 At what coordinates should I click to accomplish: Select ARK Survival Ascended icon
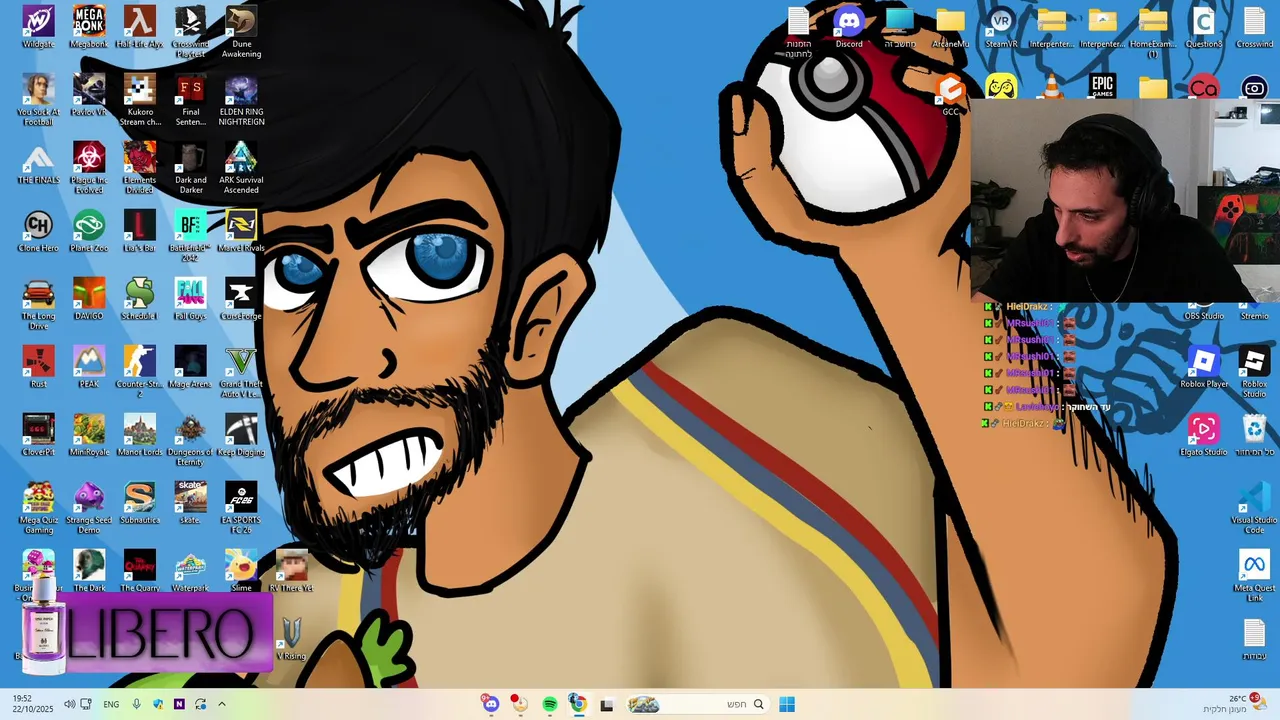(x=241, y=168)
